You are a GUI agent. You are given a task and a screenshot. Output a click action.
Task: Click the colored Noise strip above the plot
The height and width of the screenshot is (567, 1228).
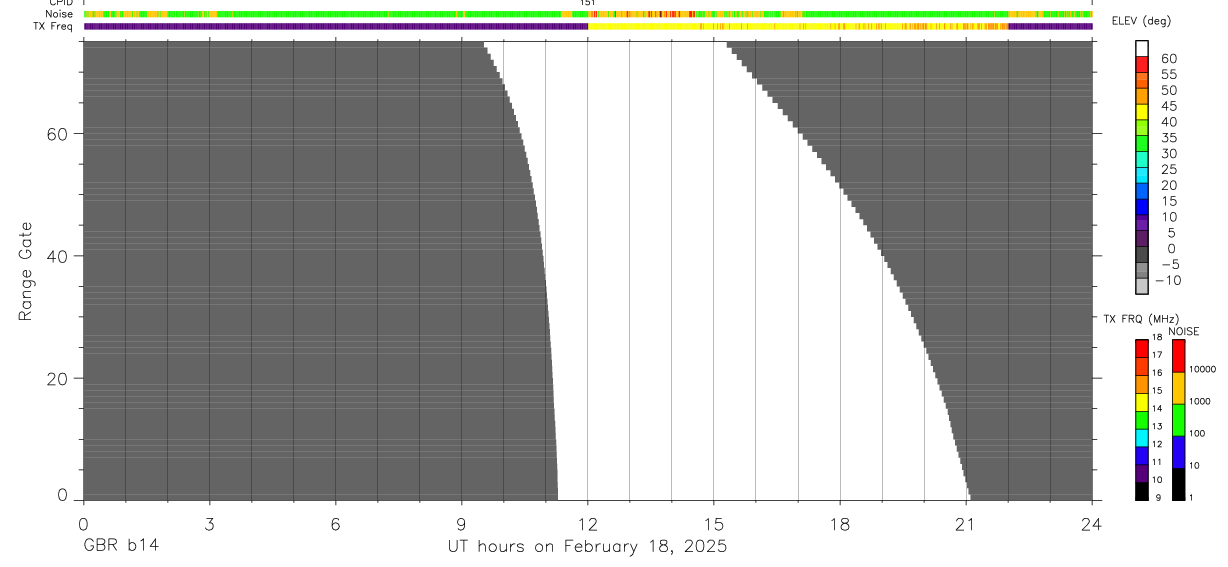coord(587,14)
